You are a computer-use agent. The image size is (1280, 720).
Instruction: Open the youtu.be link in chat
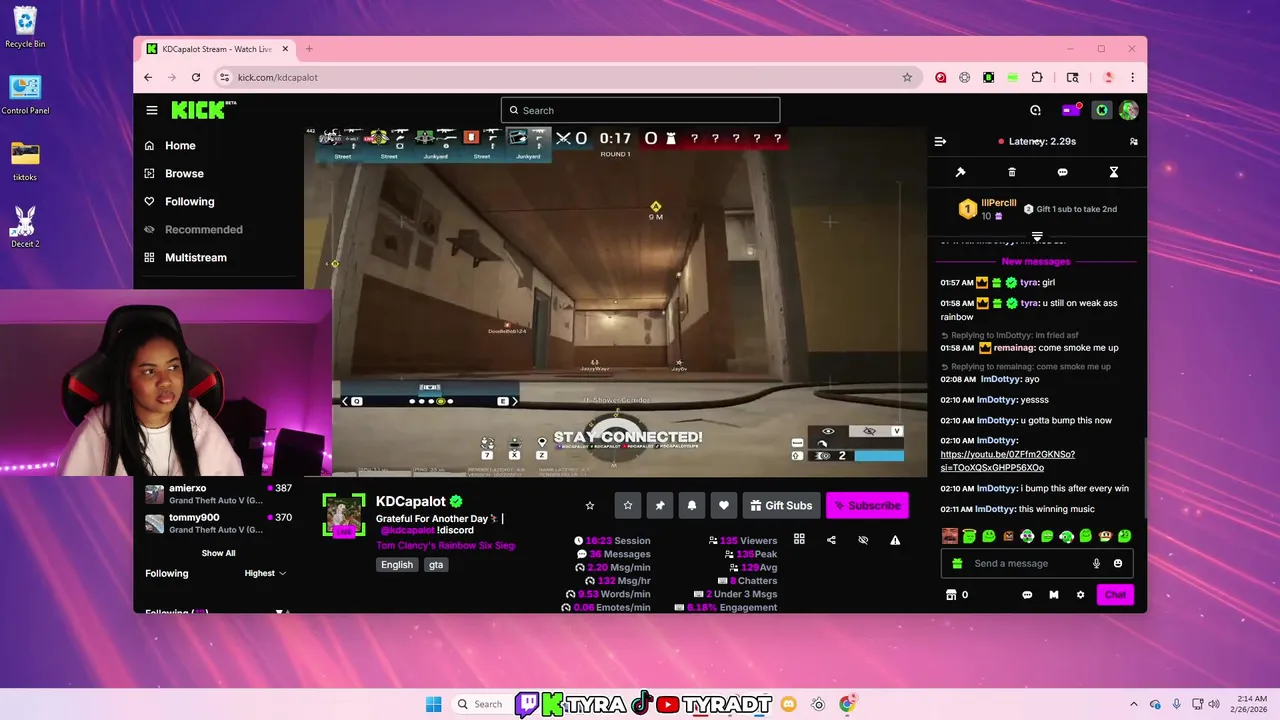(x=1008, y=461)
